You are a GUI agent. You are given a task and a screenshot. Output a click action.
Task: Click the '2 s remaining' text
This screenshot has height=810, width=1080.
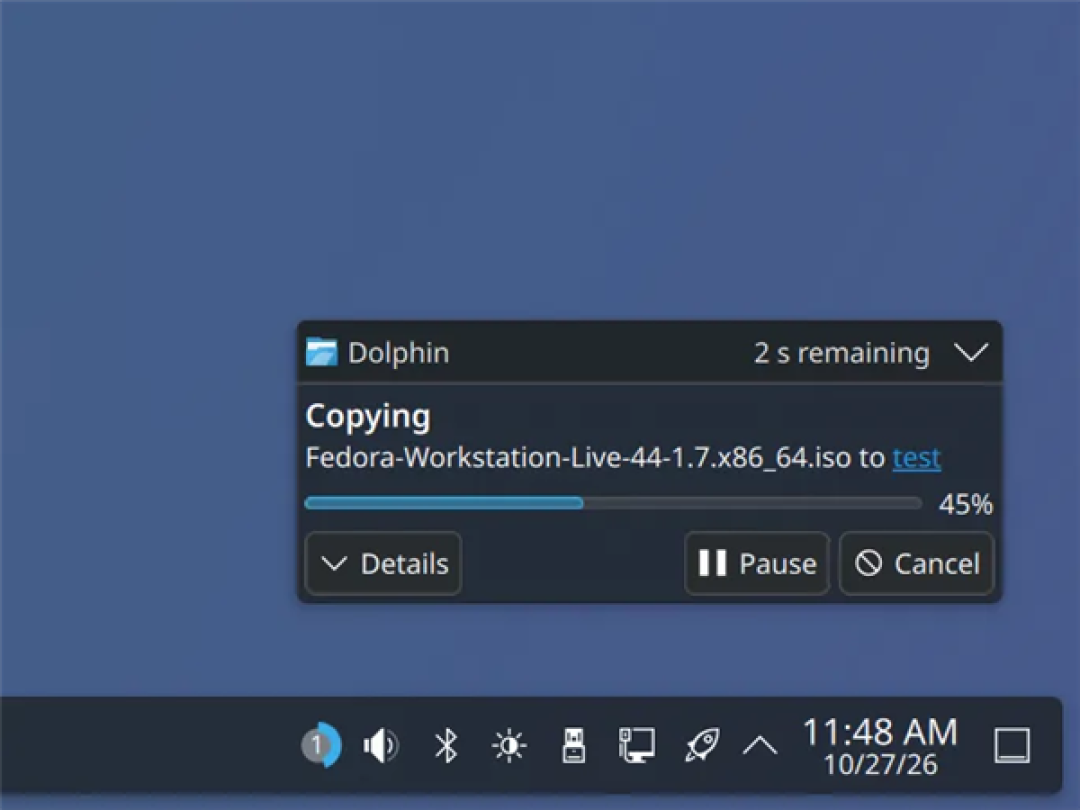(842, 353)
